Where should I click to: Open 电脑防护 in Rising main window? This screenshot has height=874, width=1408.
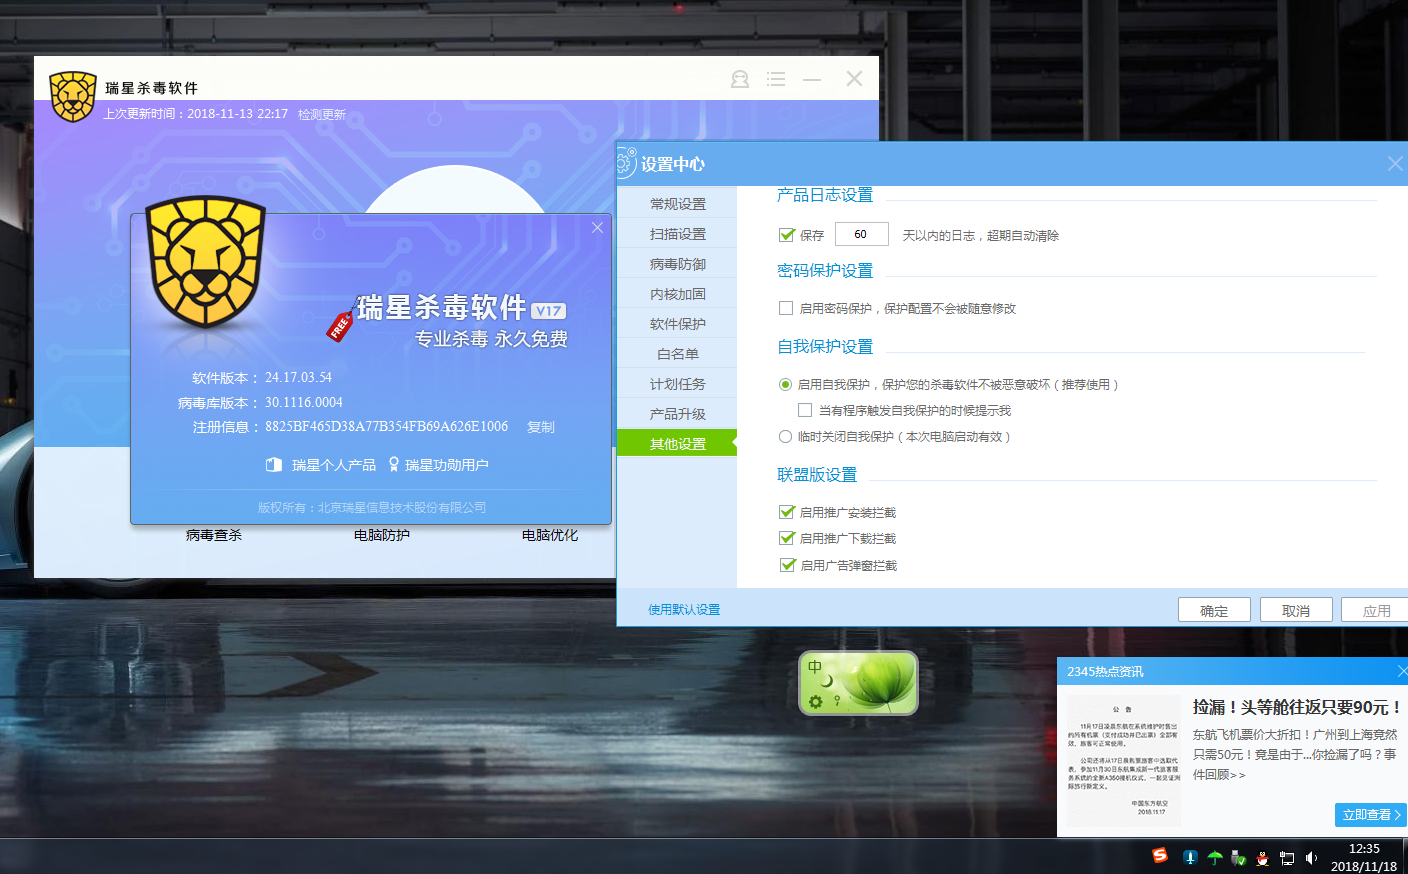coord(382,536)
